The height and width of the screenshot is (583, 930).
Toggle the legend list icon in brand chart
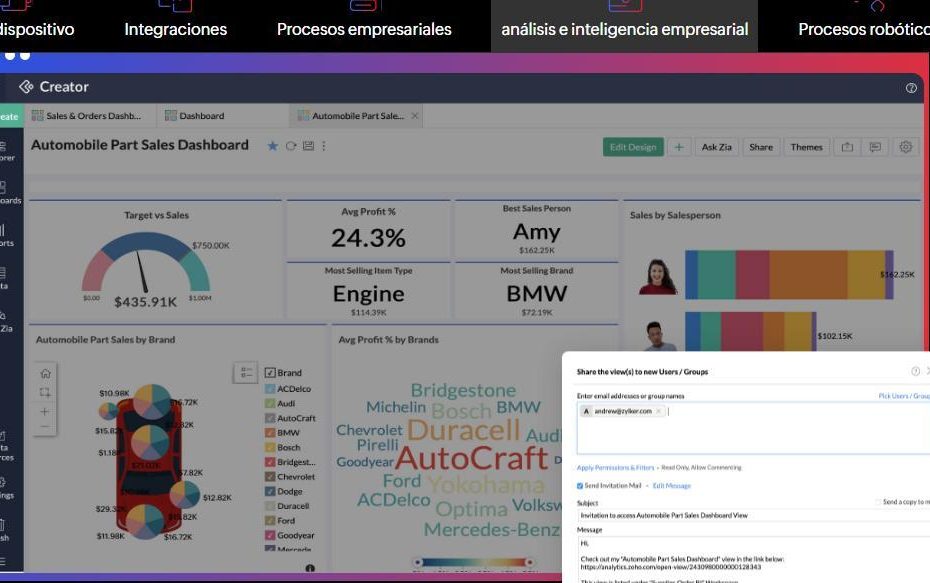pyautogui.click(x=246, y=372)
